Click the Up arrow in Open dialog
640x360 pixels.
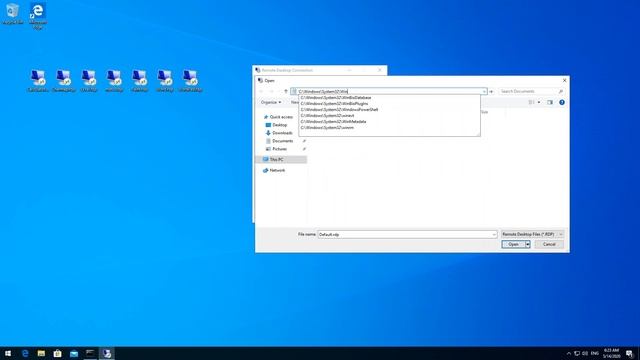(x=286, y=91)
